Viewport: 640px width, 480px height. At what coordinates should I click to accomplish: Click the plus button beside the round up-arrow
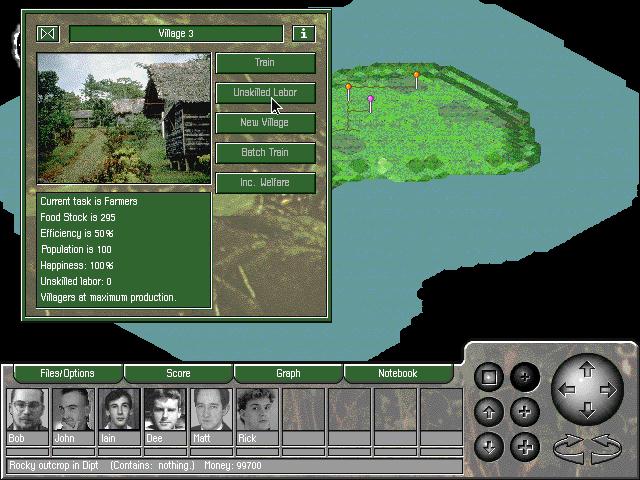(x=525, y=412)
